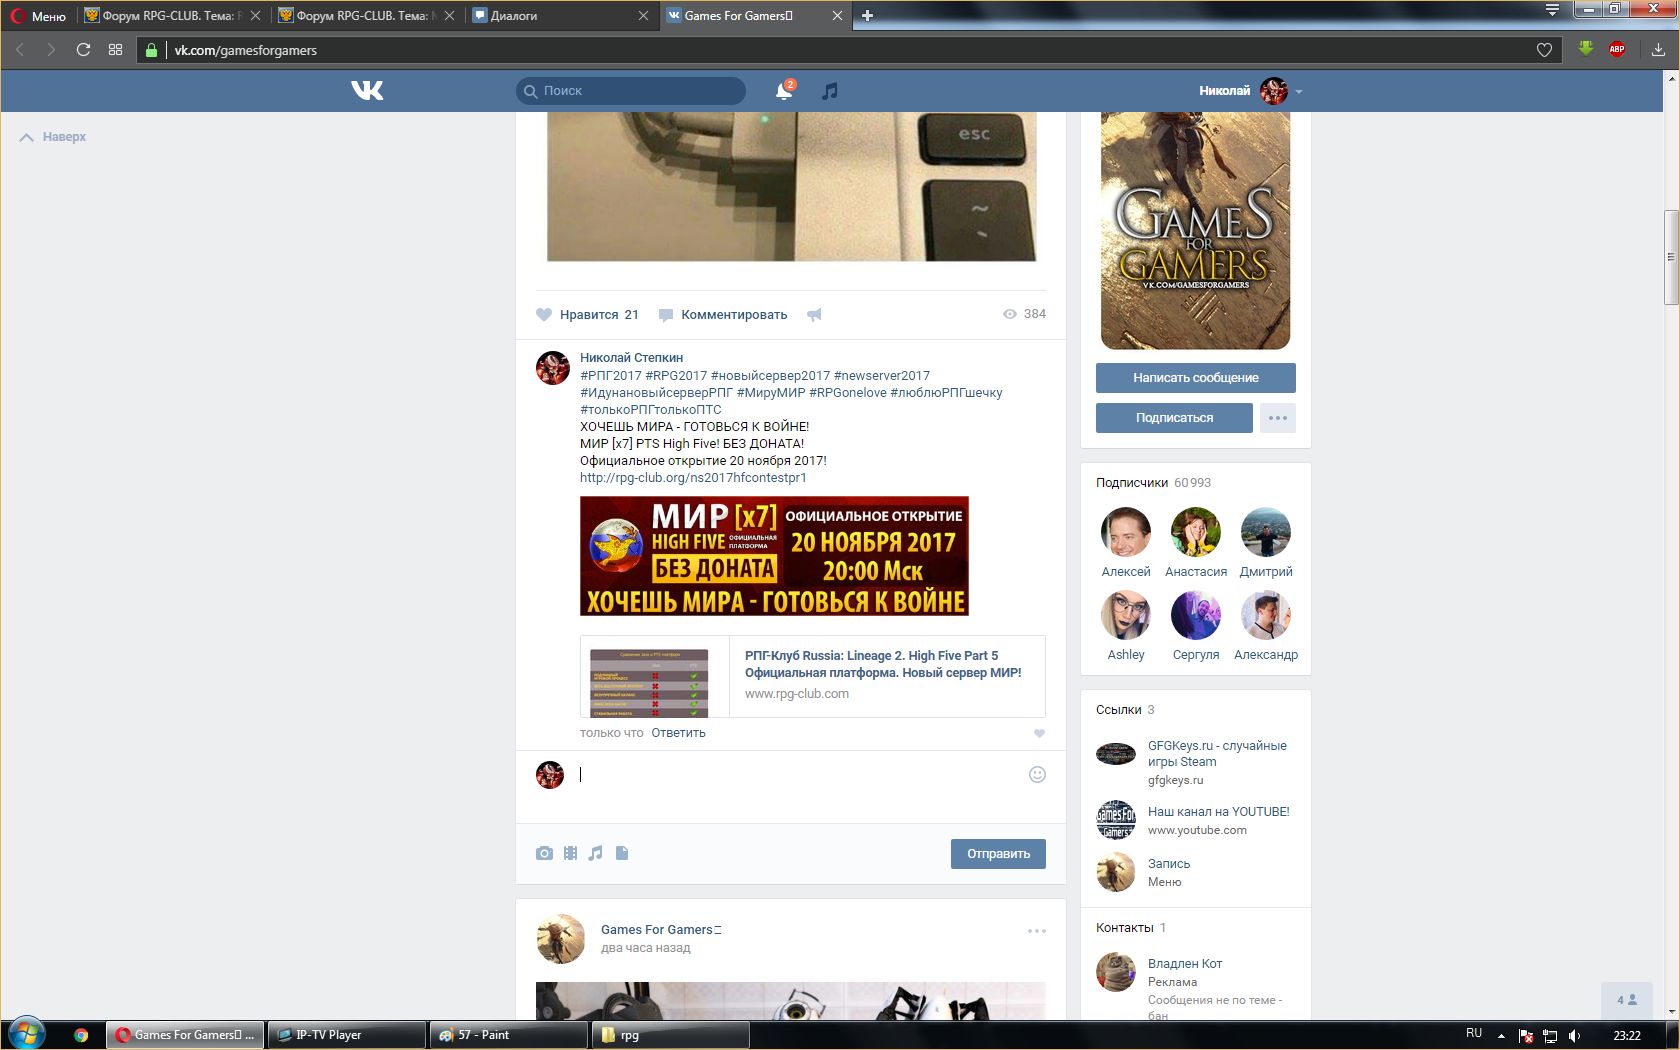1680x1050 pixels.
Task: Close the Диалоги tab
Action: click(x=643, y=16)
